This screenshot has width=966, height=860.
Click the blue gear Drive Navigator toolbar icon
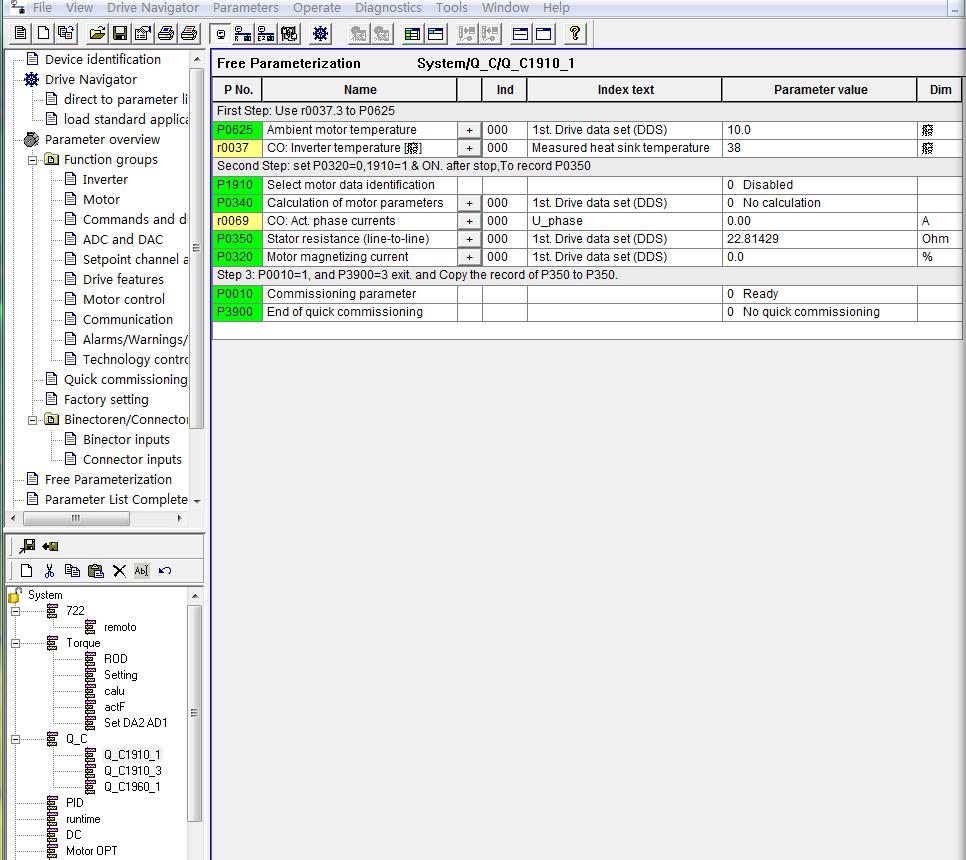coord(320,34)
